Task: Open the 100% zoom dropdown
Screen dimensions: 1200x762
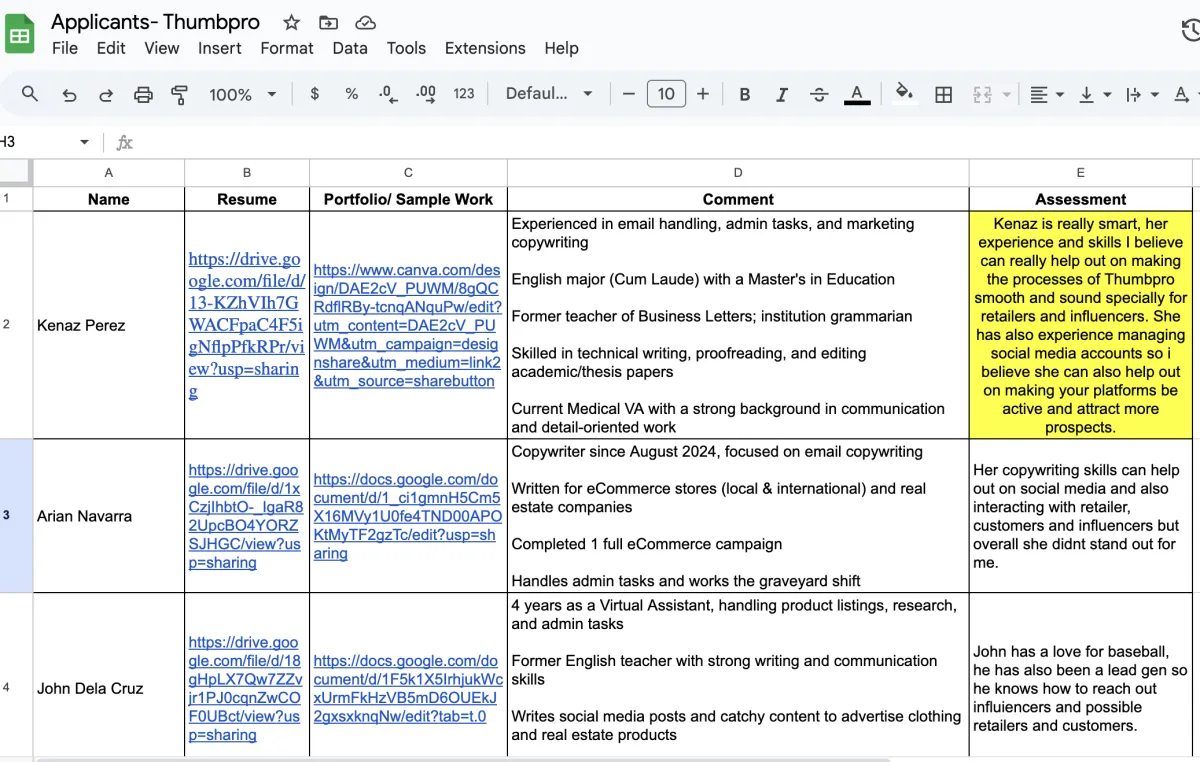Action: pyautogui.click(x=242, y=94)
